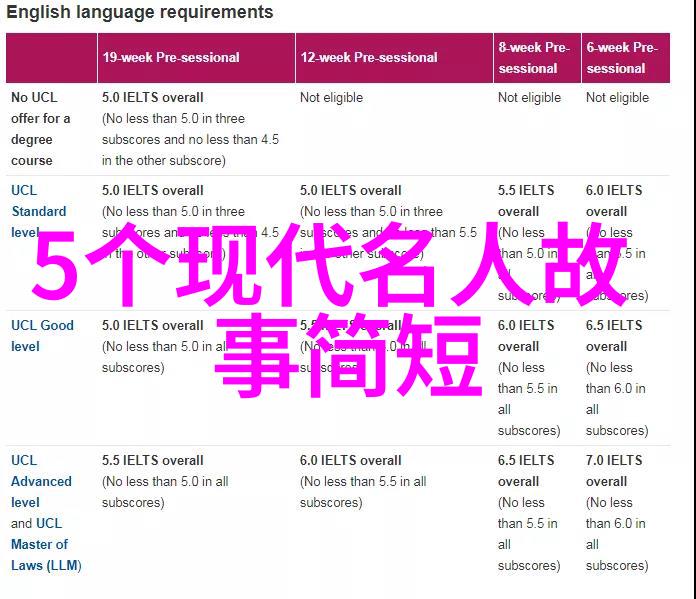696x599 pixels.
Task: Click Standard level 12-week '5.0 IELTS overall' cell
Action: pyautogui.click(x=350, y=190)
